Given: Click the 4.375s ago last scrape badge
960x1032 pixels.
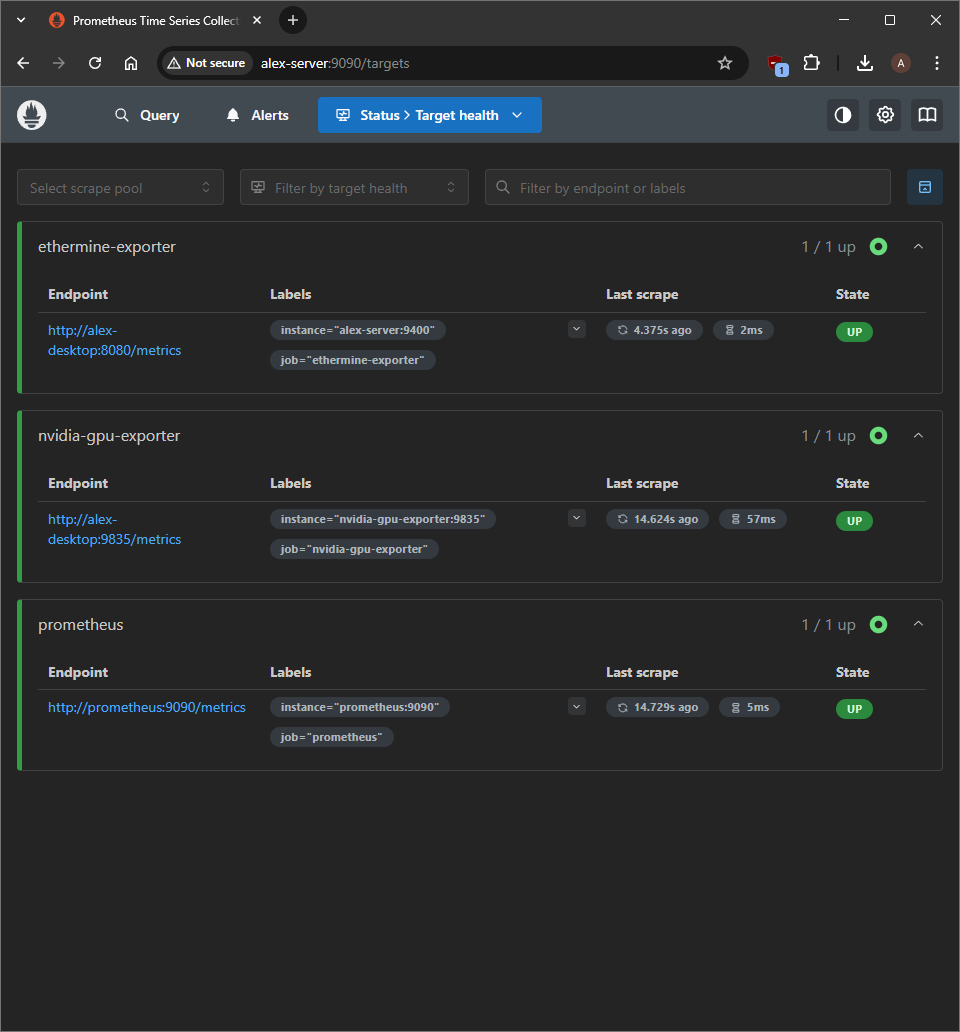Looking at the screenshot, I should (x=654, y=330).
